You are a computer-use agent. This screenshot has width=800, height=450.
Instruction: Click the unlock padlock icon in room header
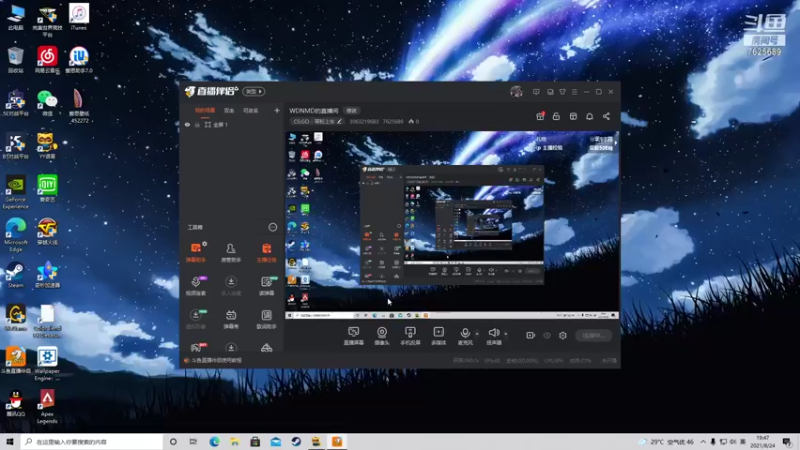[556, 116]
